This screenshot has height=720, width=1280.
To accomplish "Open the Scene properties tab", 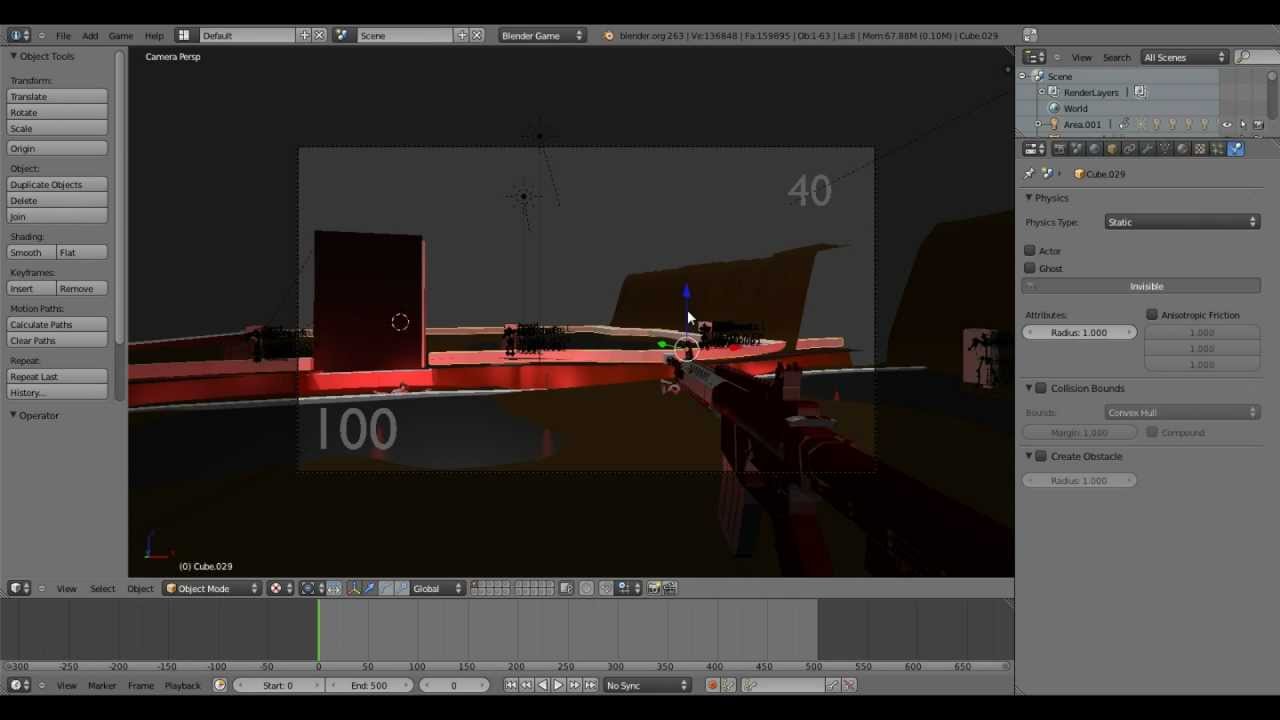I will coord(1076,149).
